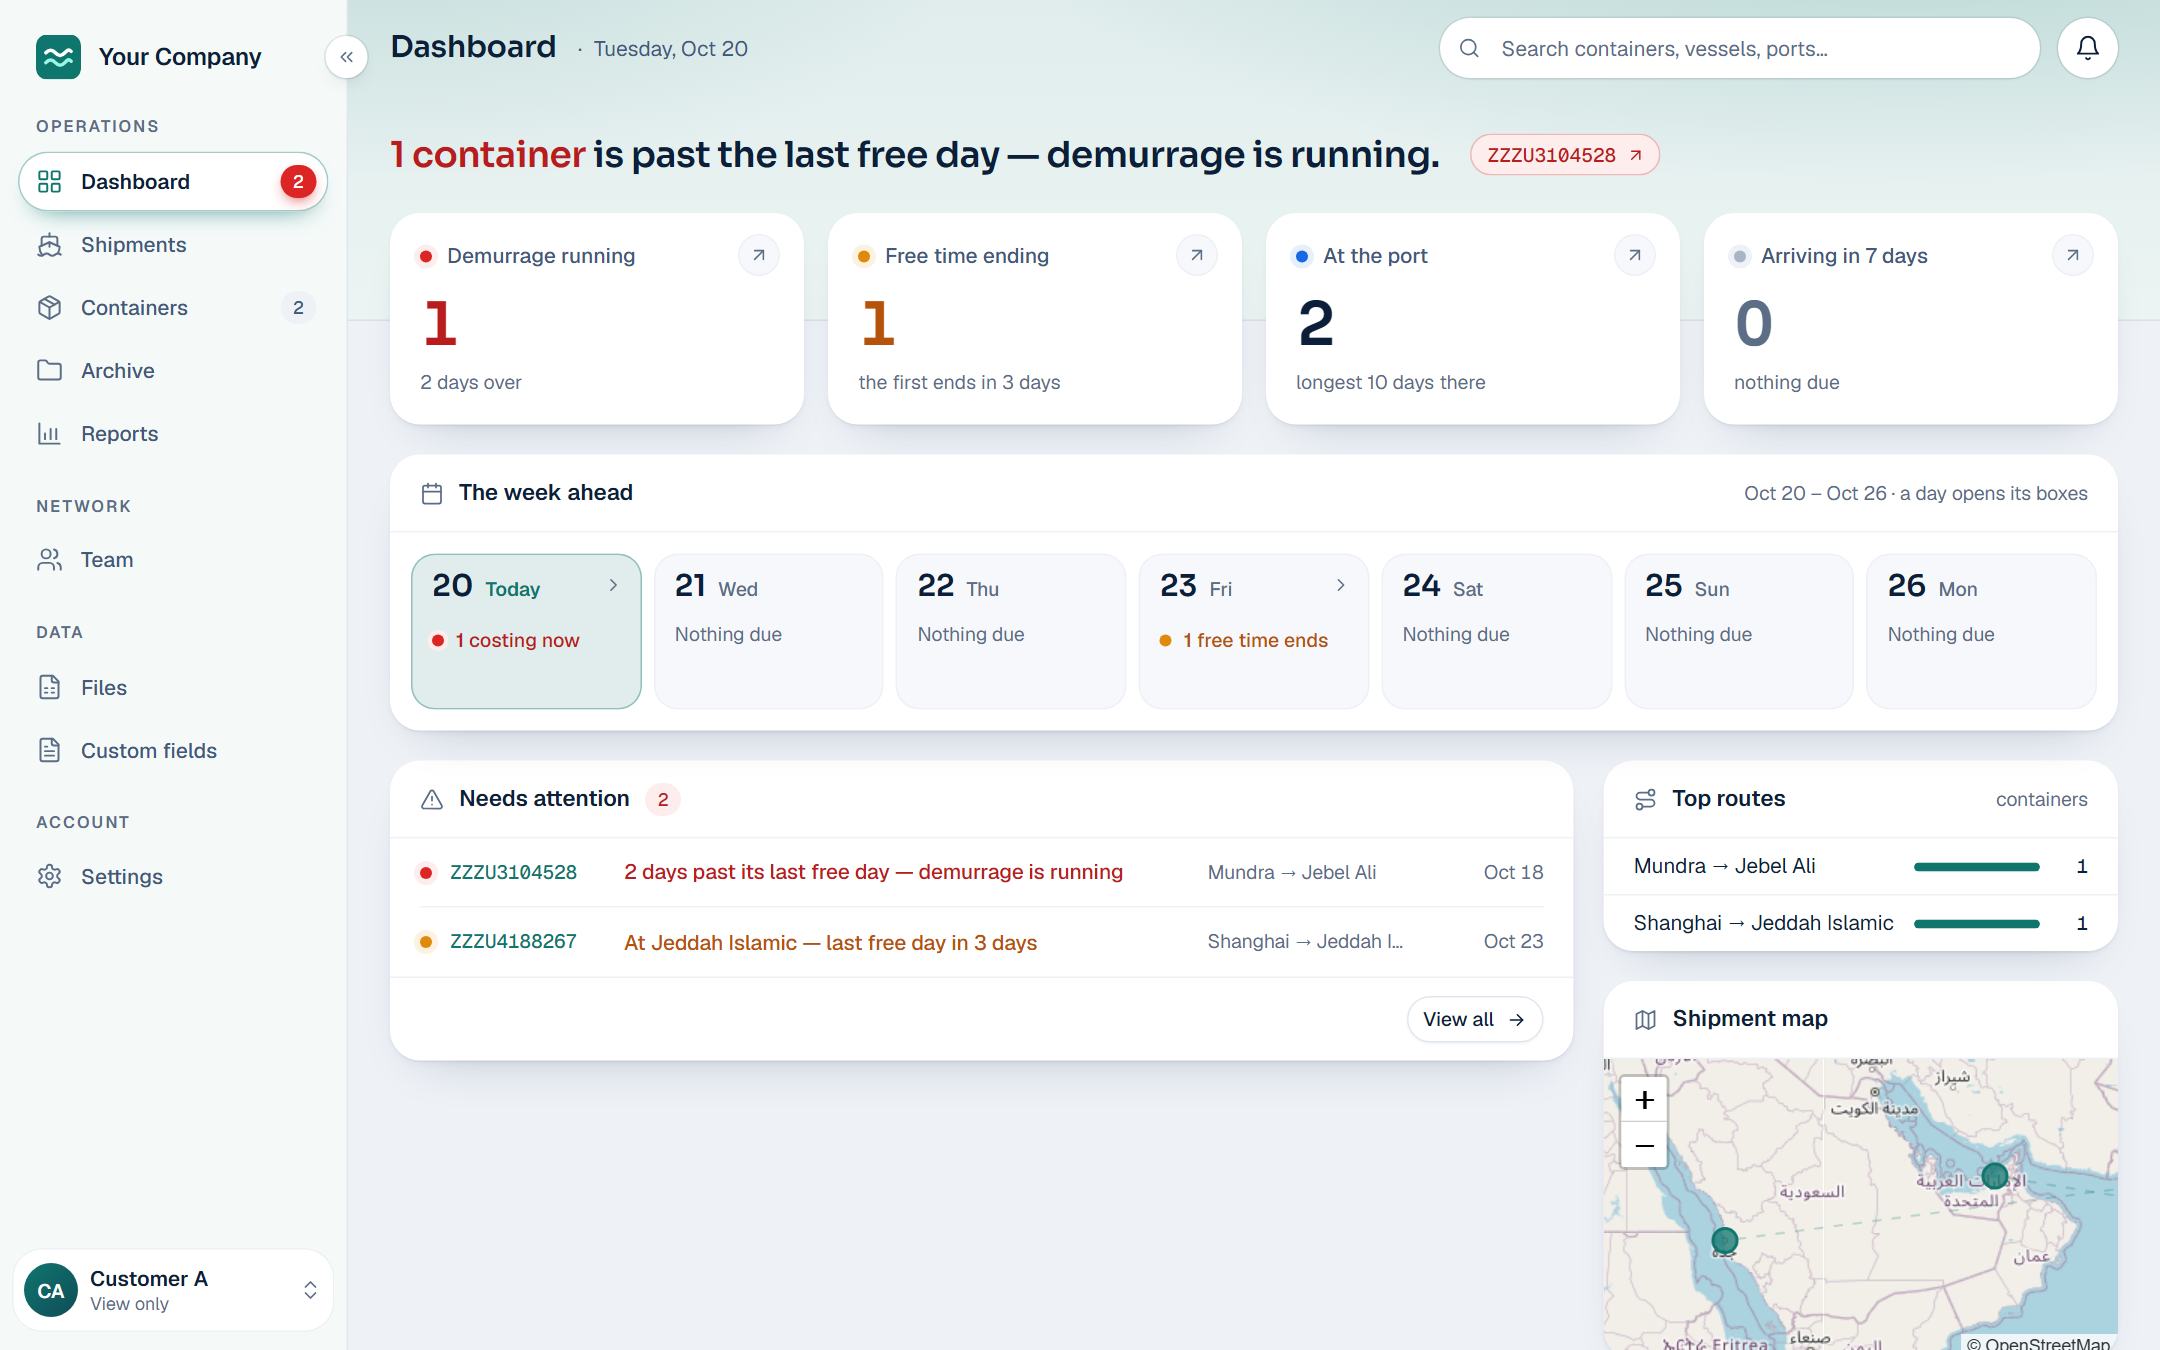Open container ZZZU3104528 in the list
Image resolution: width=2160 pixels, height=1350 pixels.
click(x=513, y=872)
